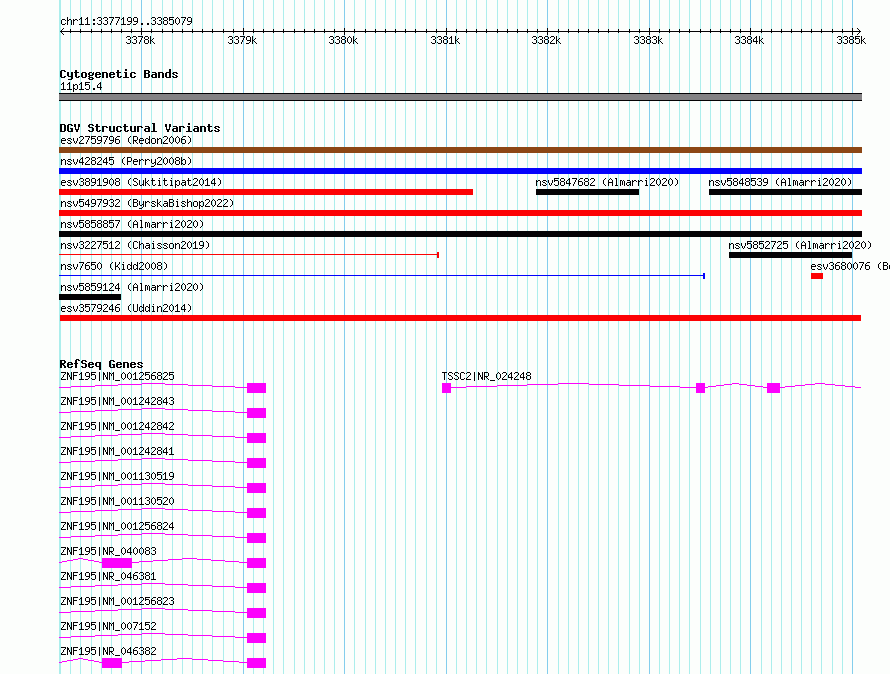Click the ZNF195|NM_001256825 transcript label
890x674 pixels.
(117, 376)
